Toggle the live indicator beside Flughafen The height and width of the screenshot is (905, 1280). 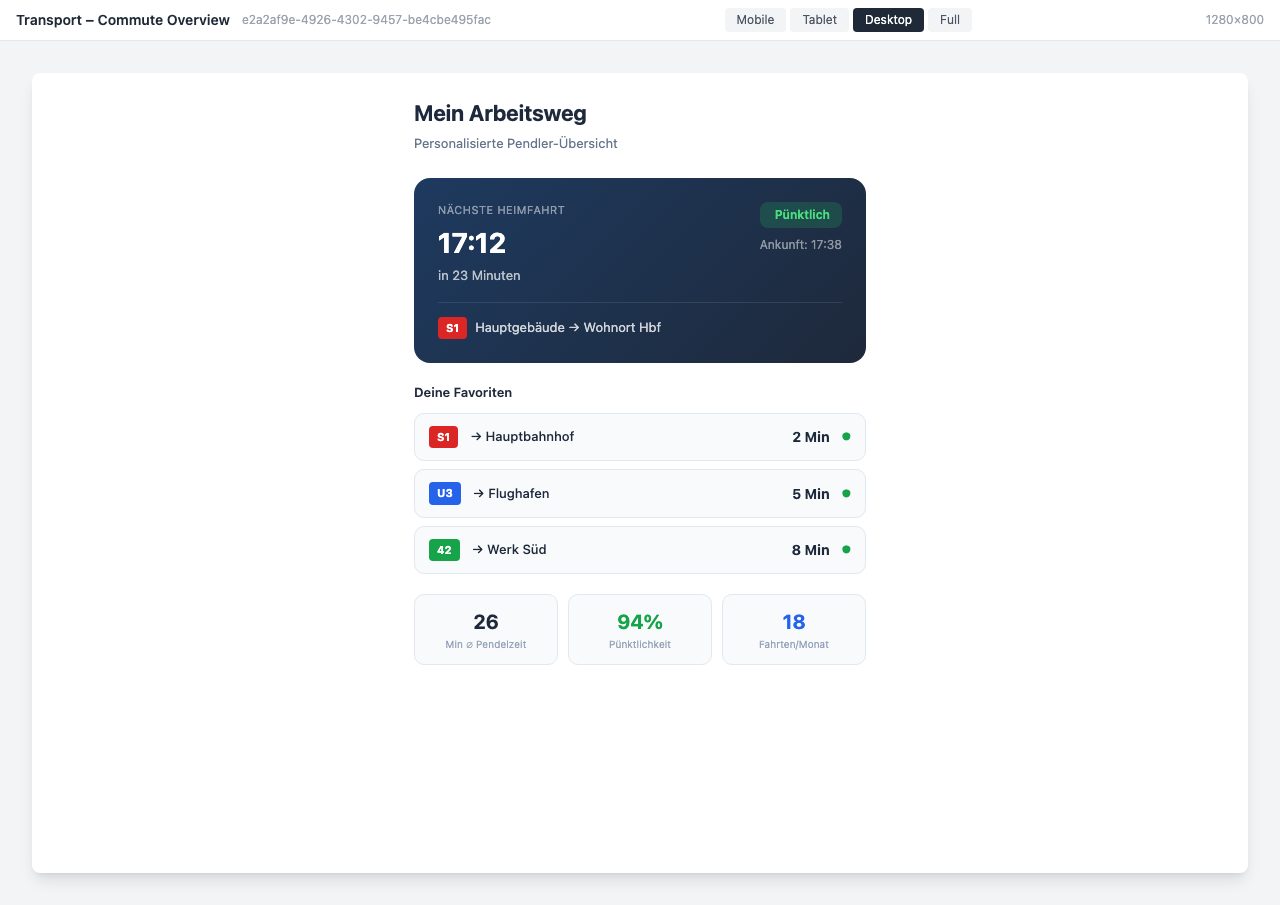click(x=846, y=493)
